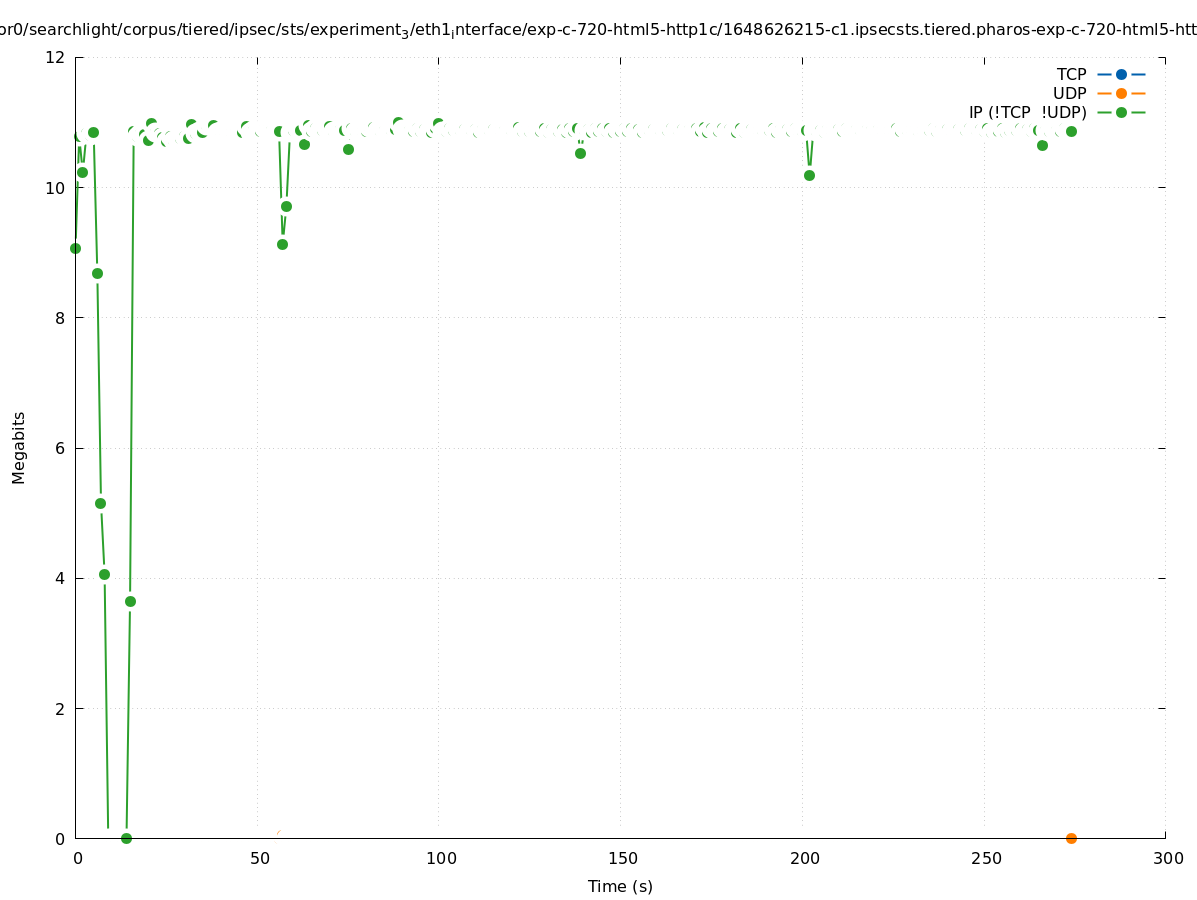Select the IP (!TCP !UDP) legend label

pyautogui.click(x=1027, y=112)
